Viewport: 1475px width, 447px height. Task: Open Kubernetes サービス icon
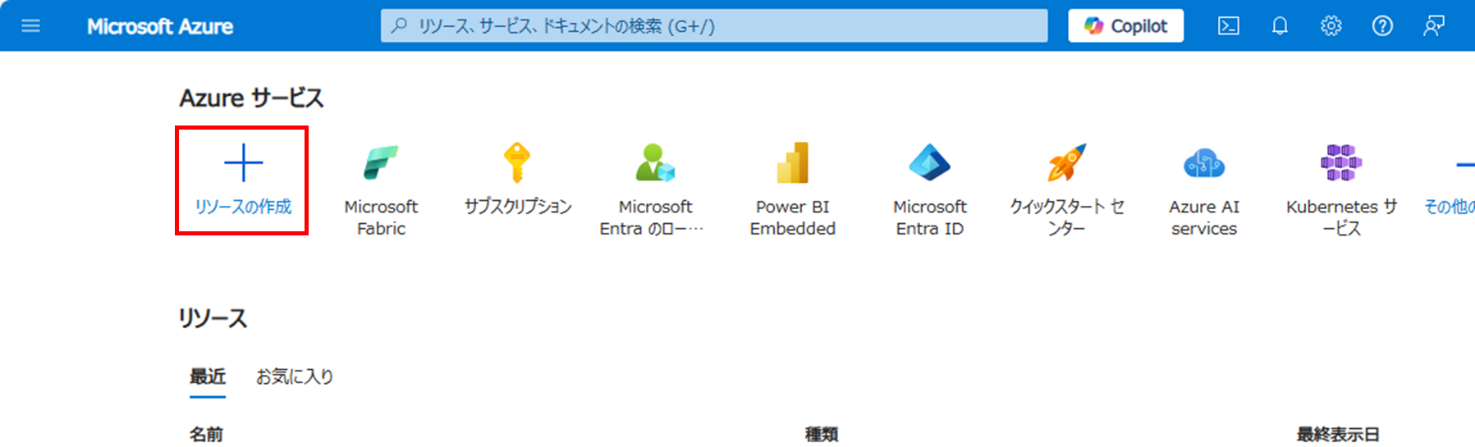tap(1341, 162)
